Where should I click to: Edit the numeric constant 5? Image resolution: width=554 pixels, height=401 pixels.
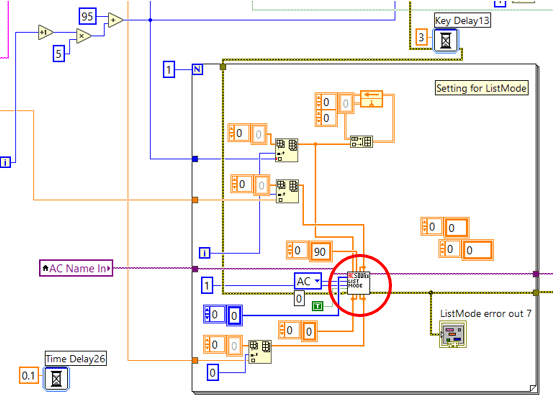click(59, 54)
